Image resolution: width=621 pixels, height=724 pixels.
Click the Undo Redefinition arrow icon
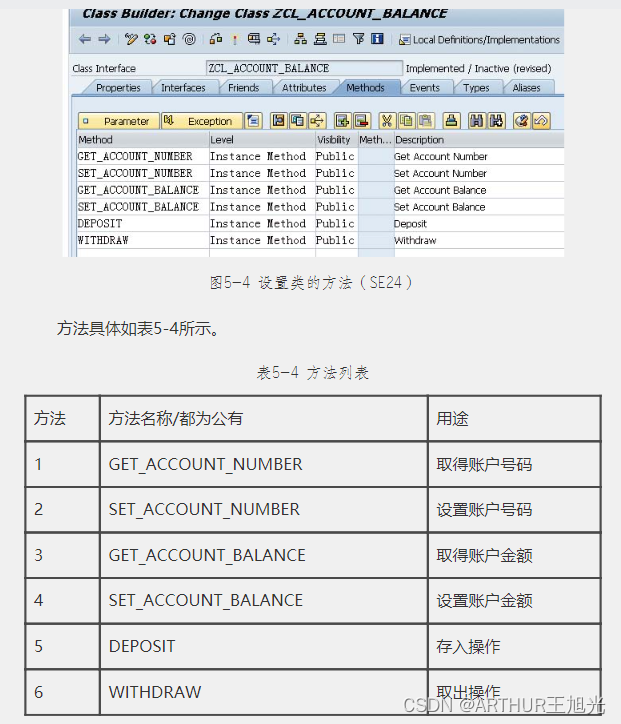[541, 121]
